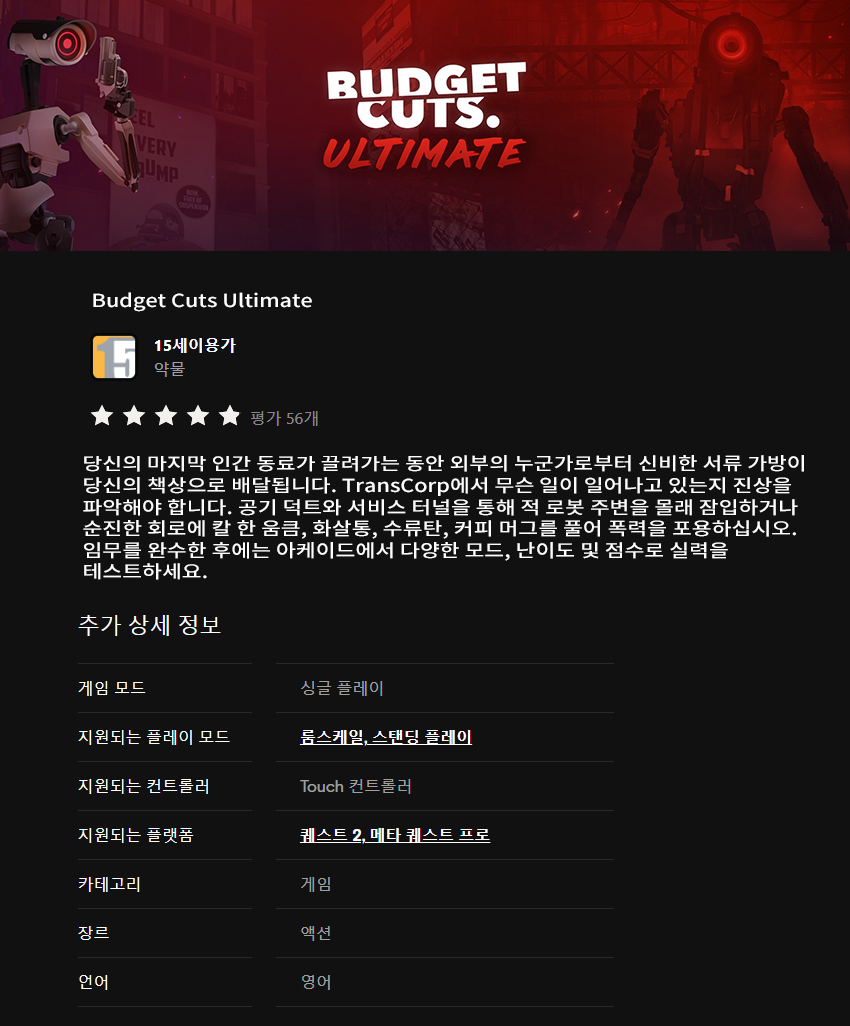
Task: Click the game description paragraph
Action: point(444,517)
